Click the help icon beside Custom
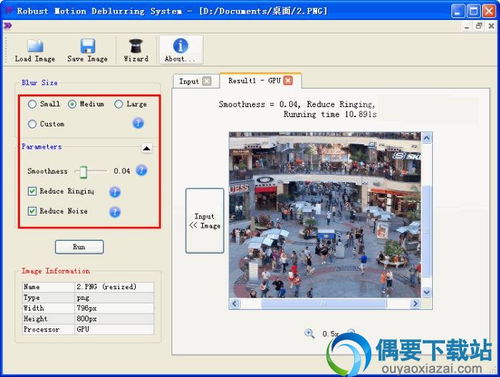The width and height of the screenshot is (500, 377). click(x=138, y=123)
